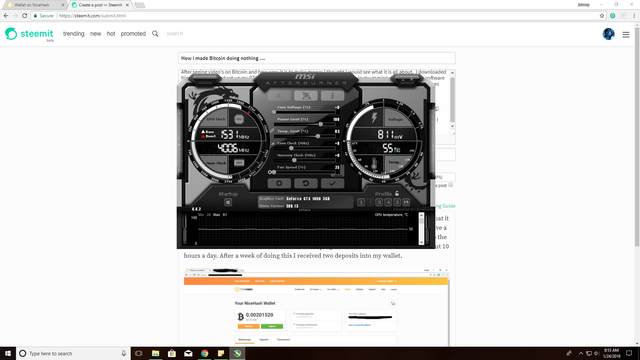
Task: Open the new posts link
Action: 96,33
